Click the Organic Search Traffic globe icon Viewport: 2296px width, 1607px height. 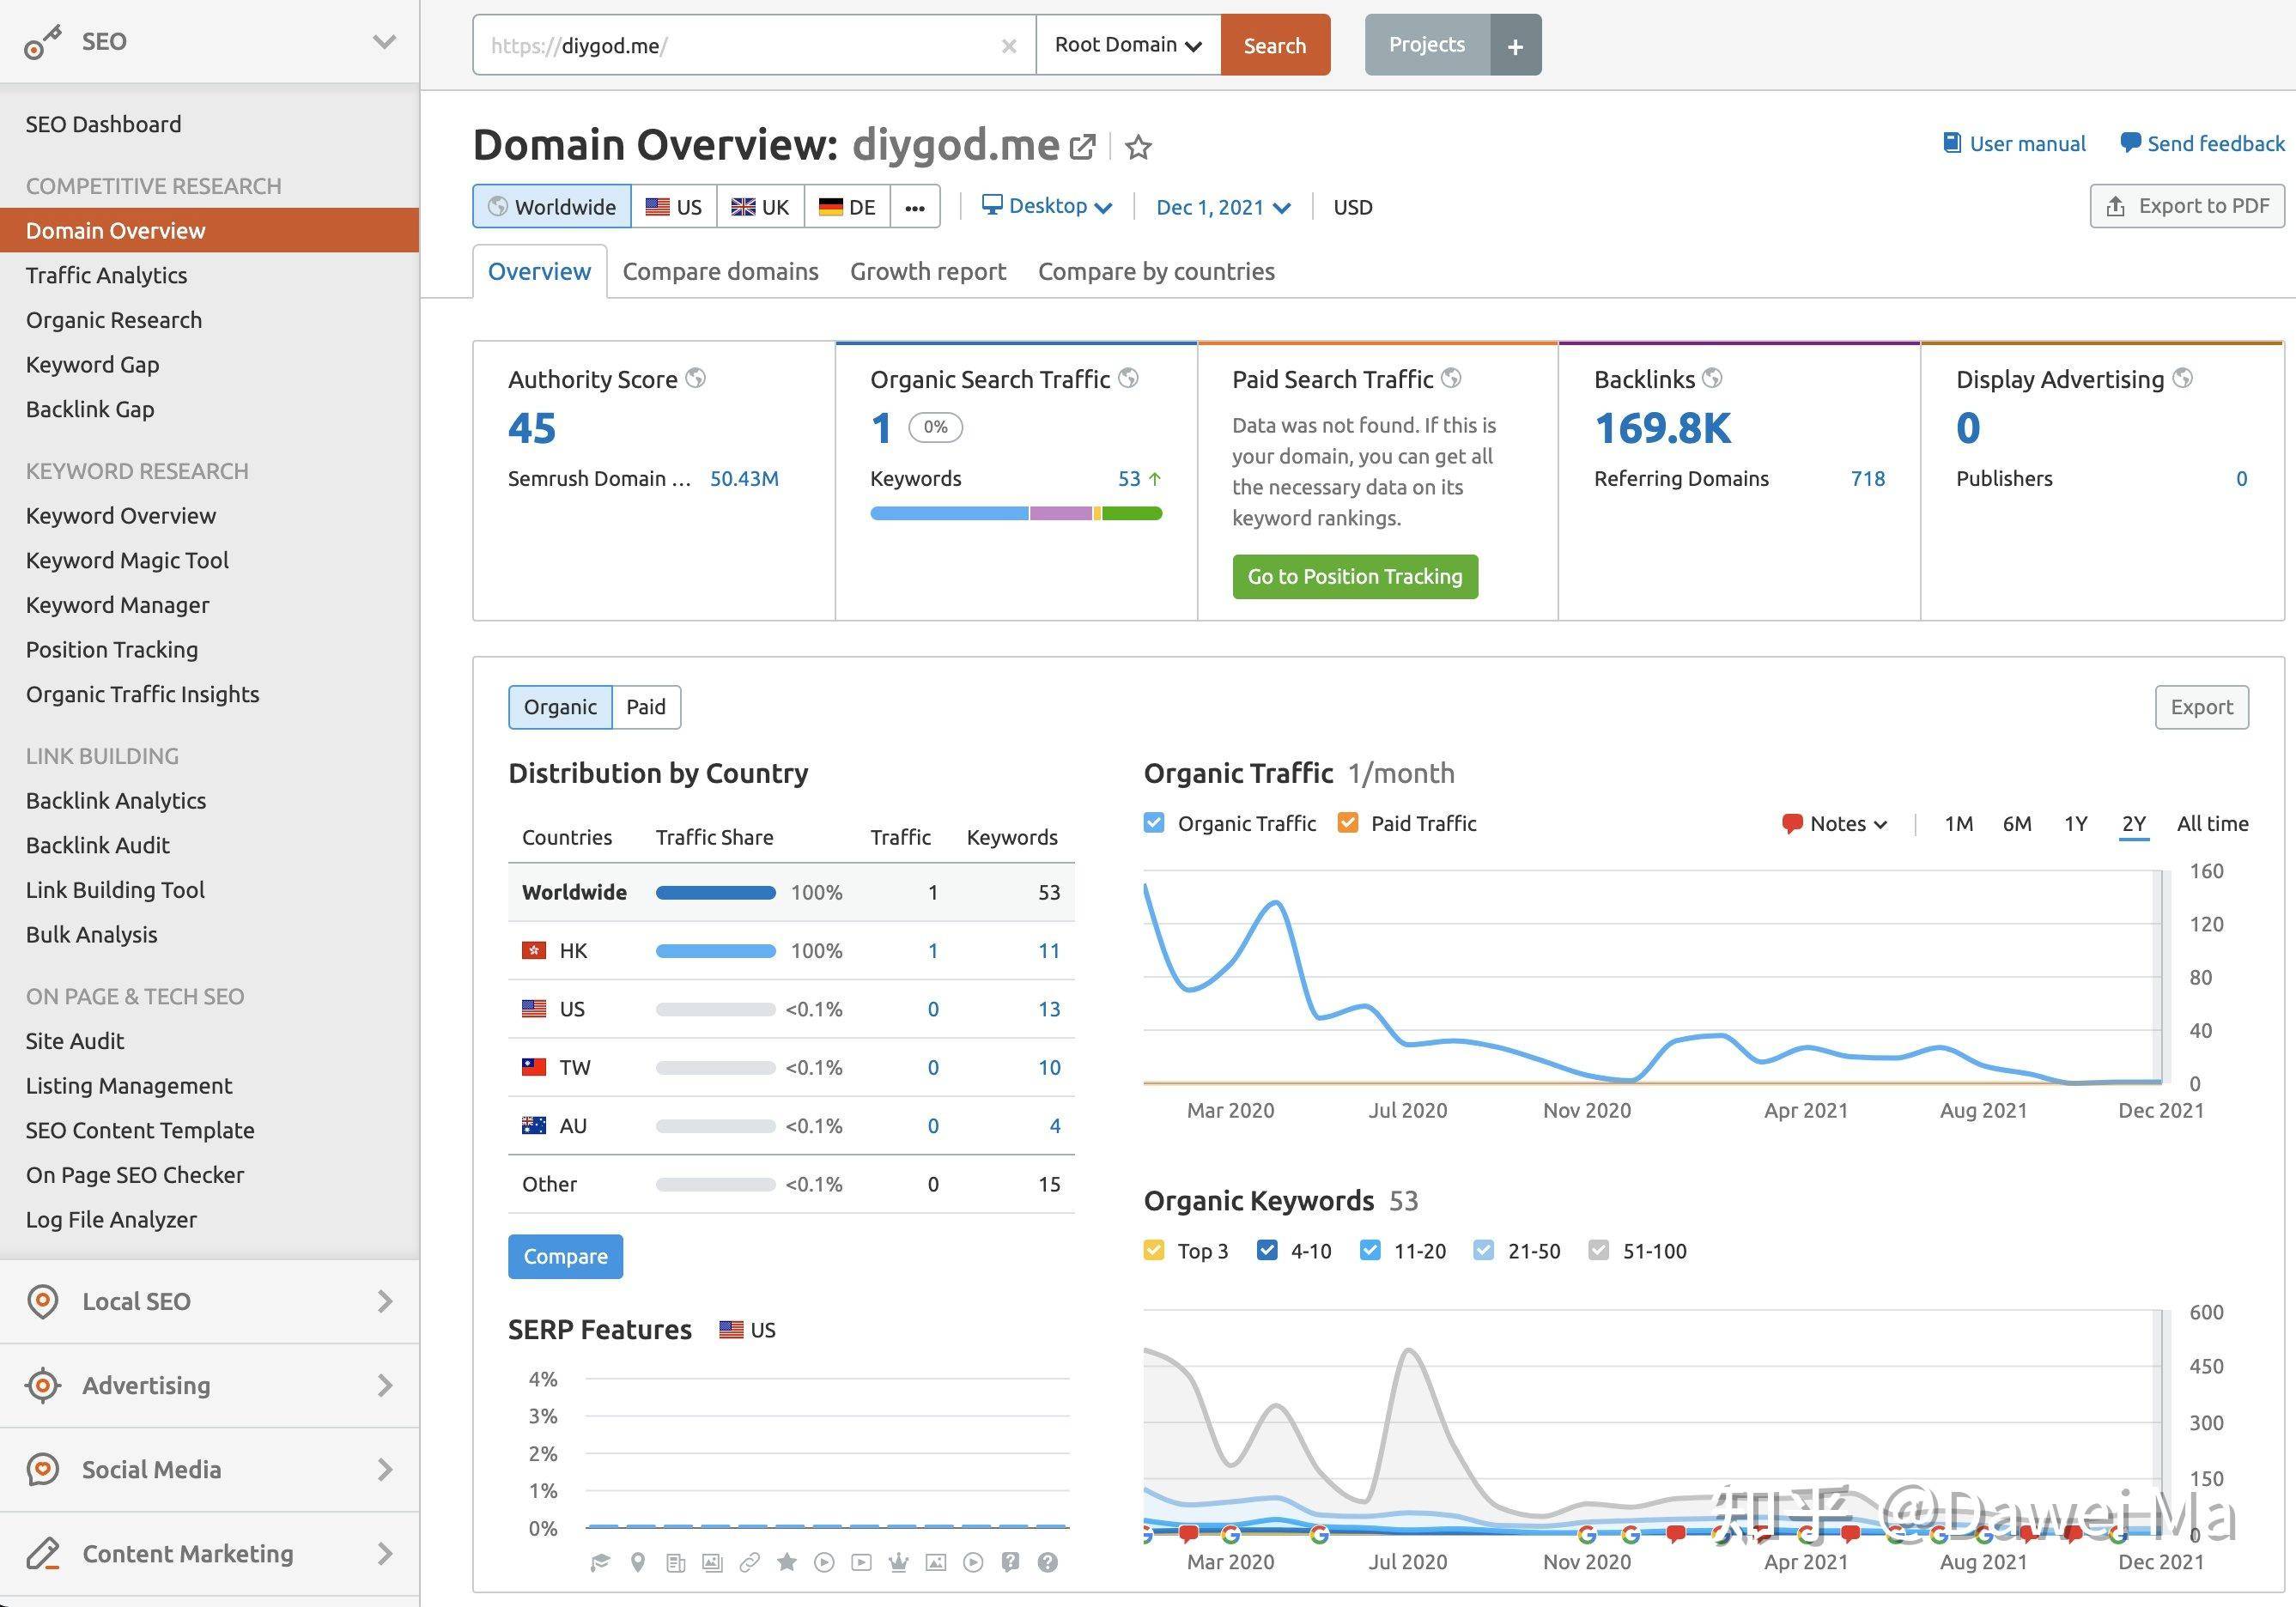[1128, 378]
